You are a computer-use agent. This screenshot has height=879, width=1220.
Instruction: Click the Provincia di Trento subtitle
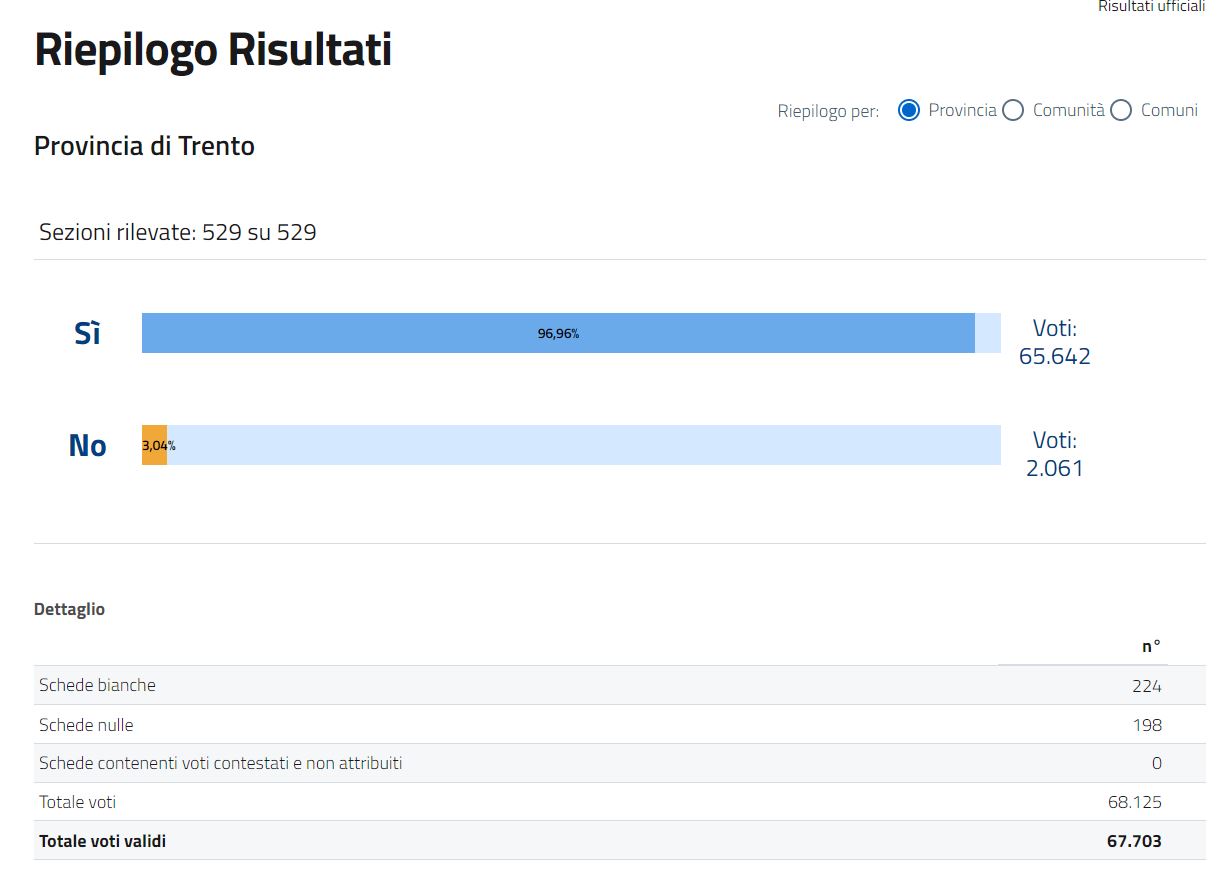(144, 146)
